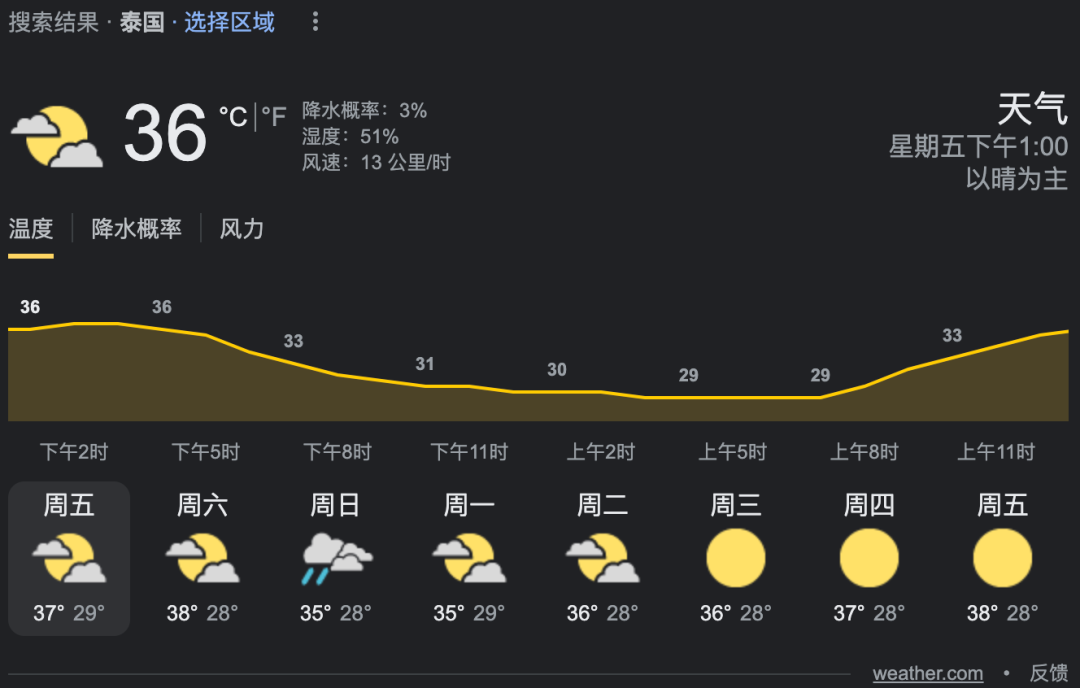Open the three-dot more options menu
Screen dimensions: 1080x688
[x=316, y=22]
